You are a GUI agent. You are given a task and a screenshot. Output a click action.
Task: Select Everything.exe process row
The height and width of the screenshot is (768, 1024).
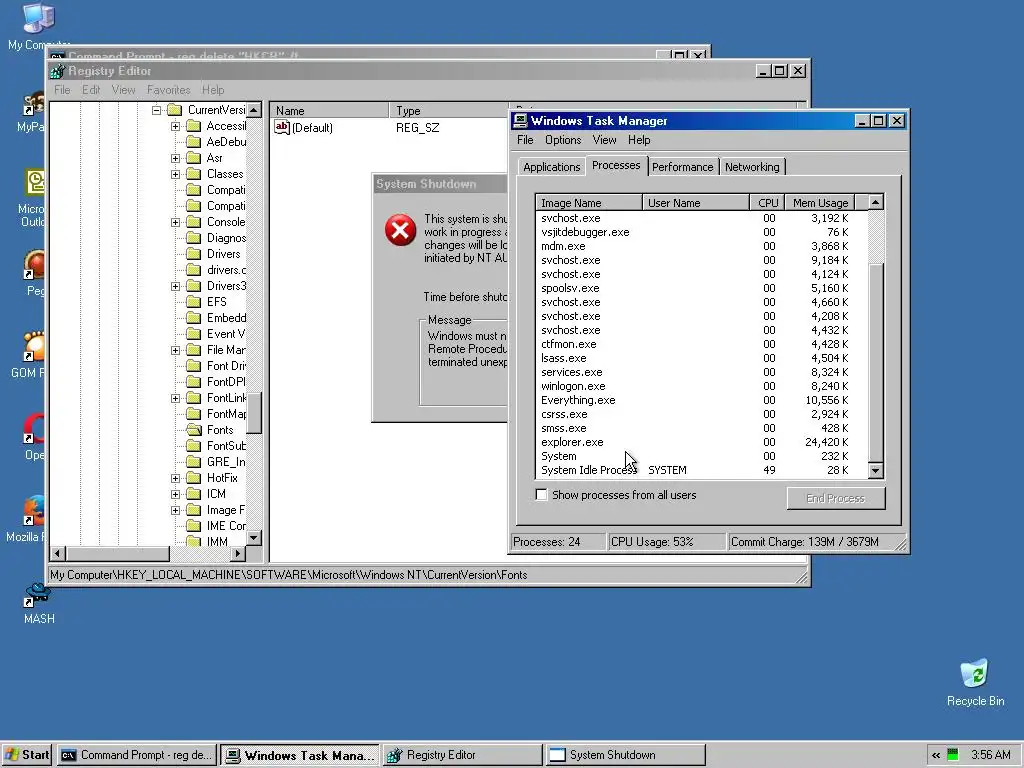(x=702, y=400)
